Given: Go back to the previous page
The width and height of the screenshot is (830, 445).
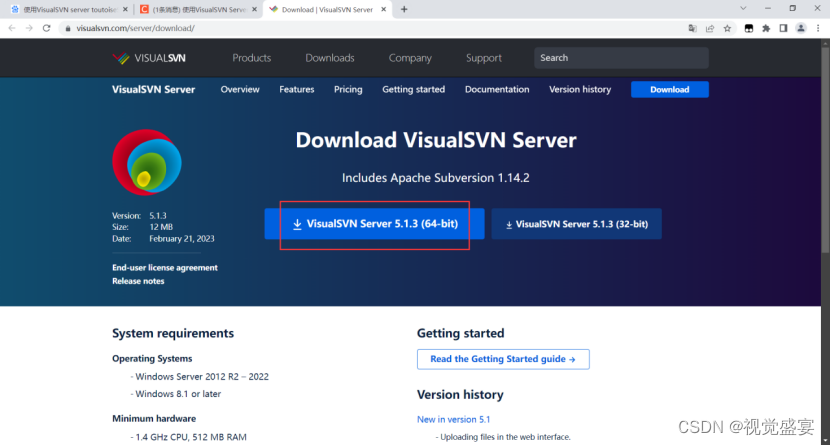Looking at the screenshot, I should [x=12, y=28].
